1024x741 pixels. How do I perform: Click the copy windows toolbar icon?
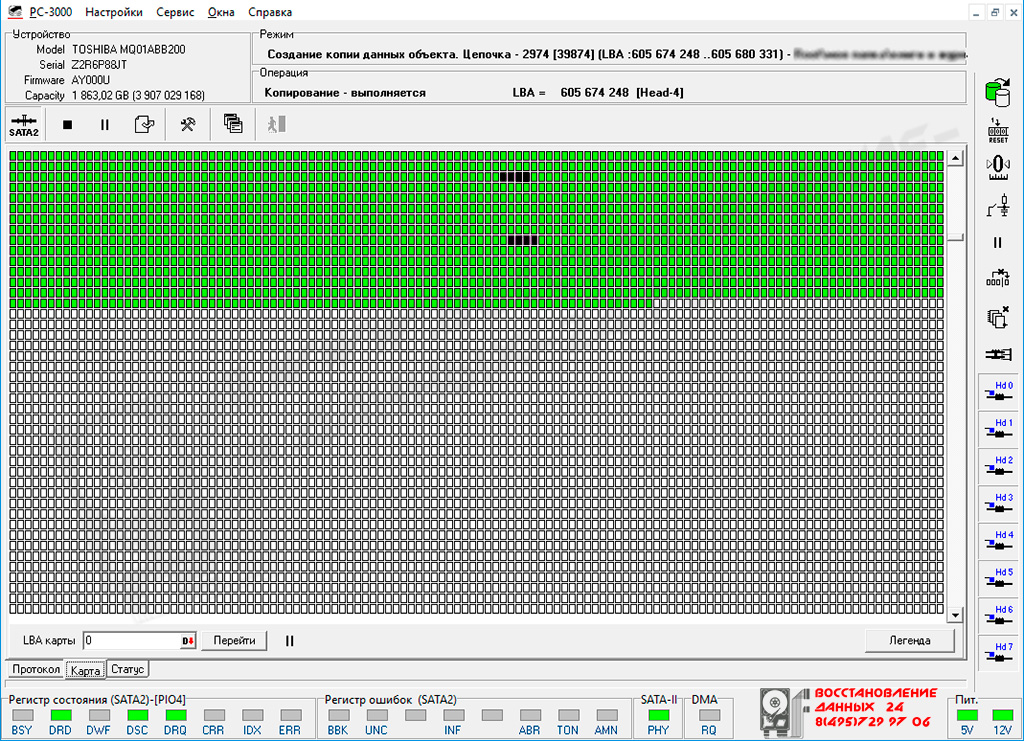pyautogui.click(x=233, y=123)
